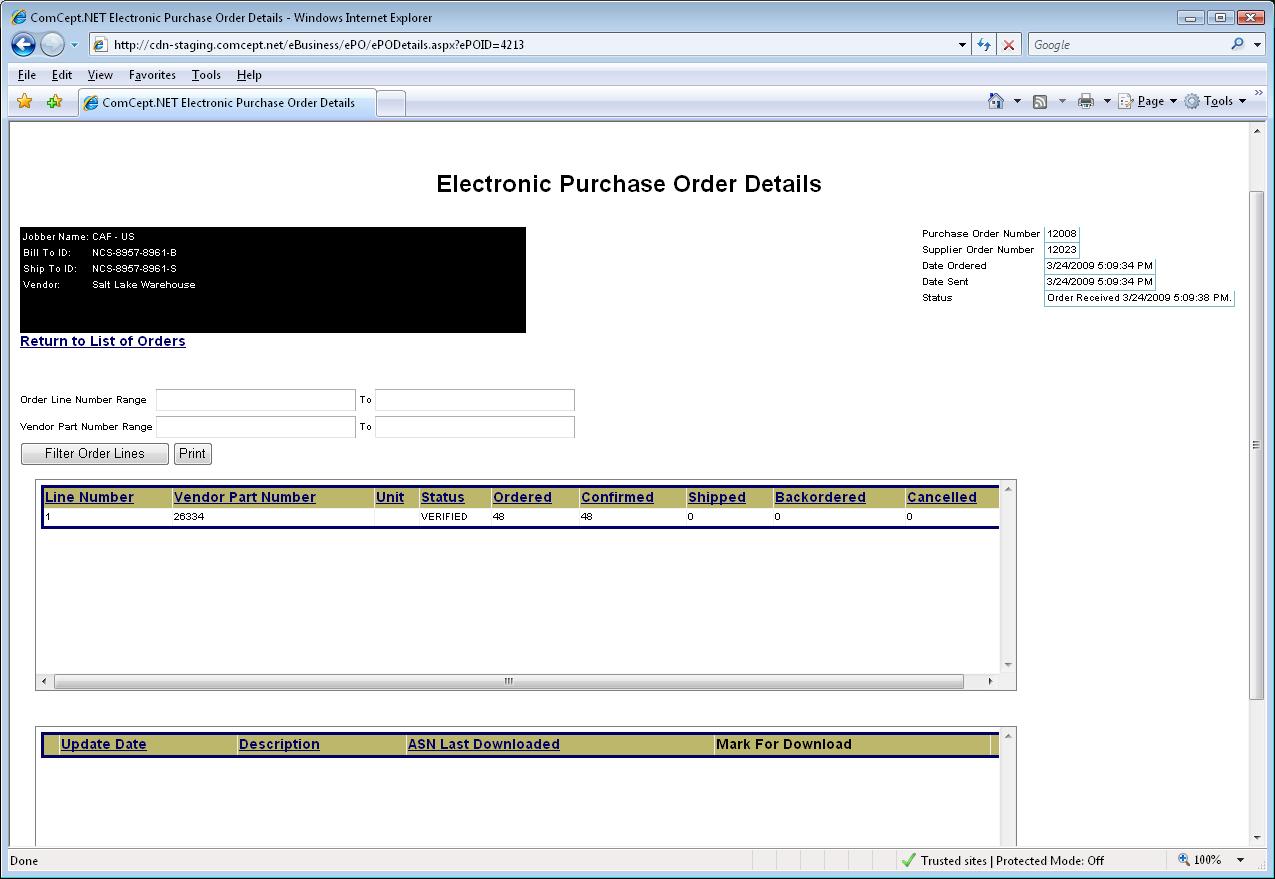The image size is (1275, 879).
Task: Expand the Tools command bar dropdown
Action: 1216,101
